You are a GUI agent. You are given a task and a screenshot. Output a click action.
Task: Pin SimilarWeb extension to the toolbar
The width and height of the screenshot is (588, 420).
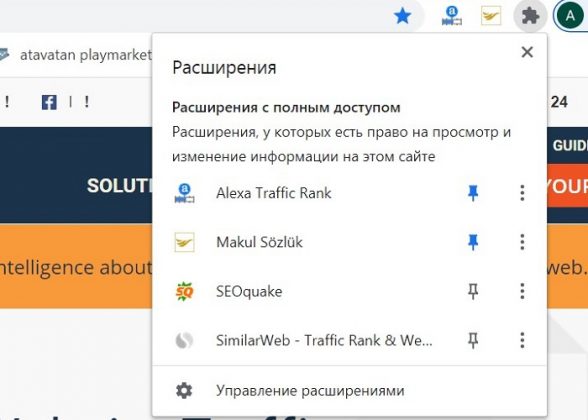pos(473,340)
